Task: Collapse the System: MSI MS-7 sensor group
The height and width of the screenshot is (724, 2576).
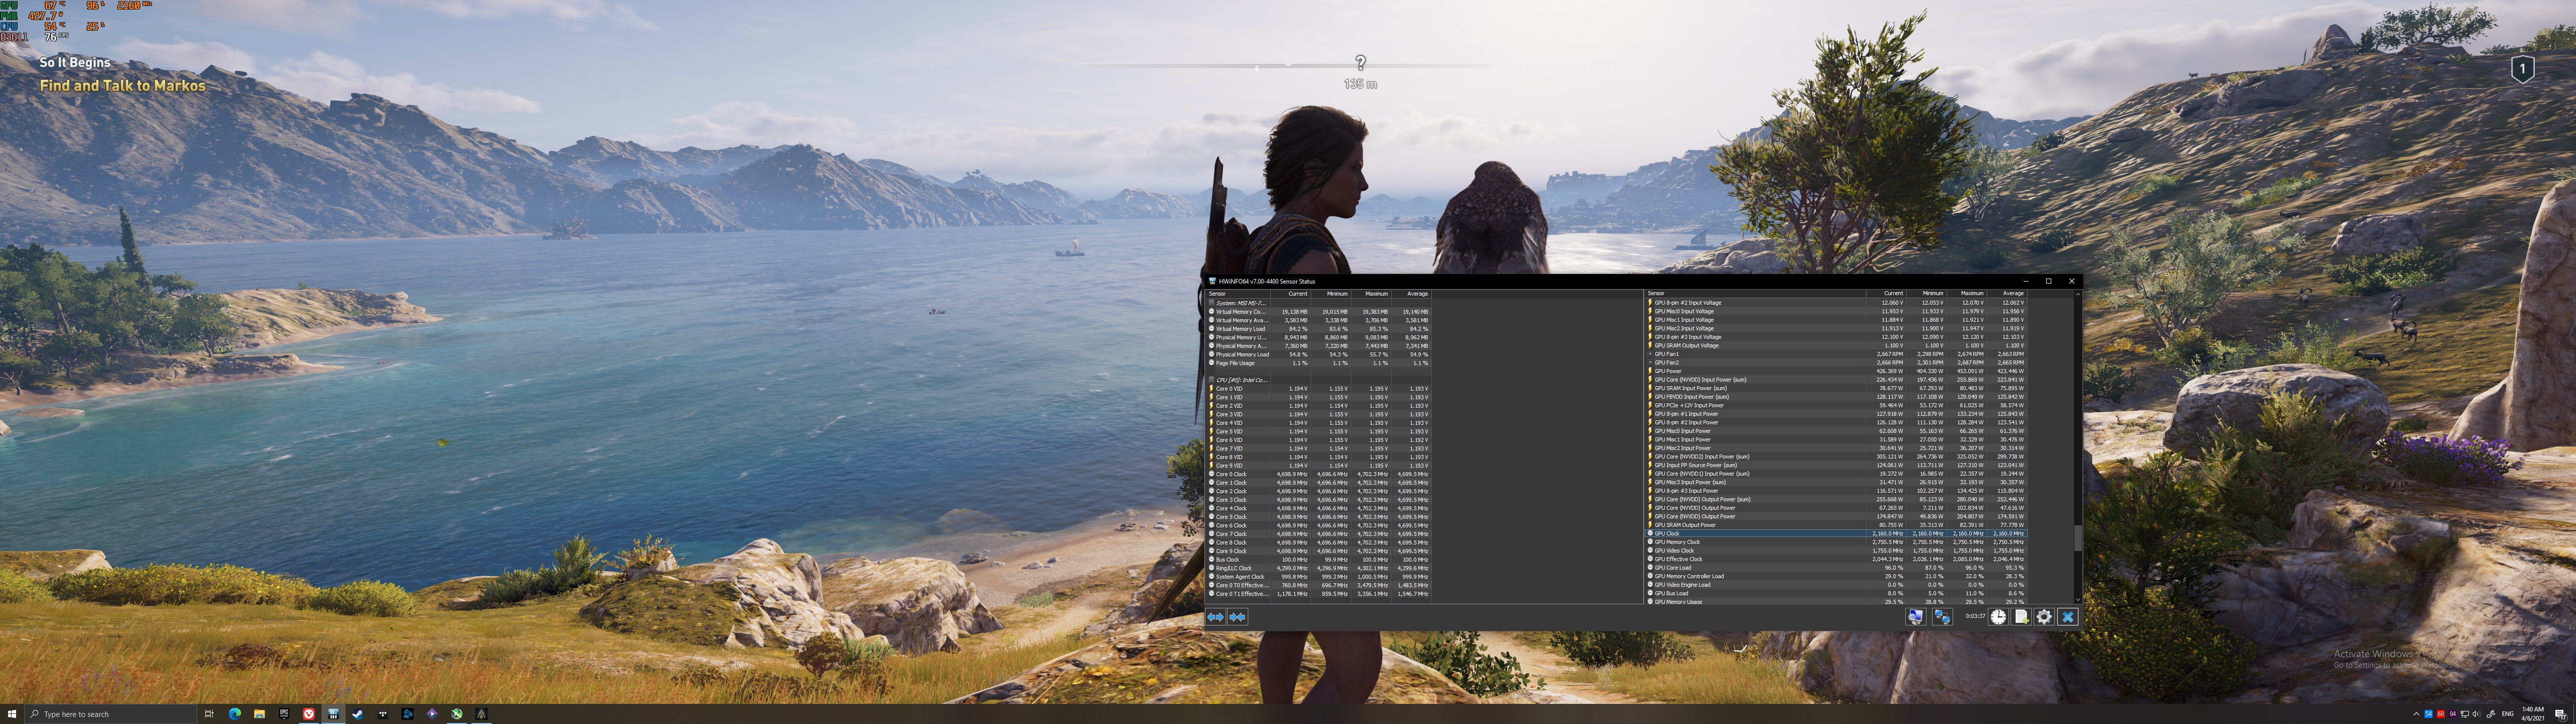Action: pyautogui.click(x=1212, y=303)
